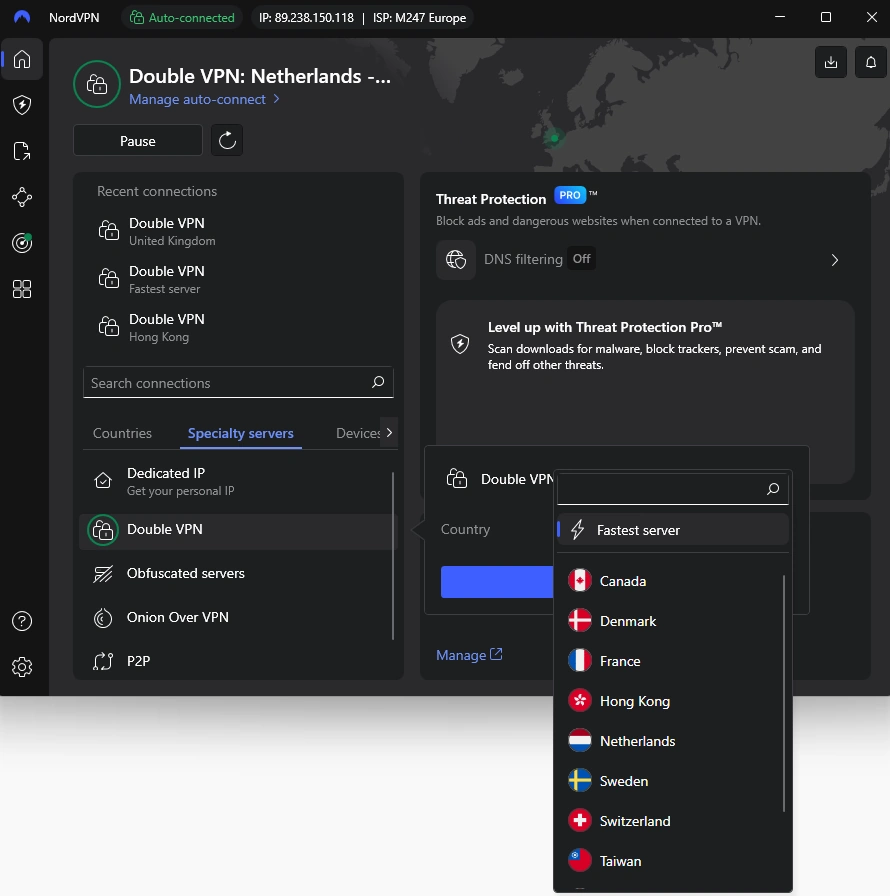Image resolution: width=890 pixels, height=896 pixels.
Task: Switch to the Countries tab
Action: click(x=122, y=433)
